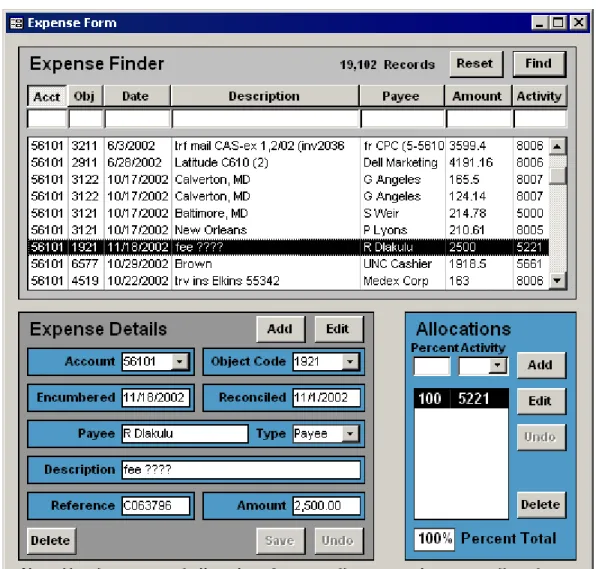Select the Baltimore, MD expense row
The width and height of the screenshot is (596, 569).
coord(288,213)
